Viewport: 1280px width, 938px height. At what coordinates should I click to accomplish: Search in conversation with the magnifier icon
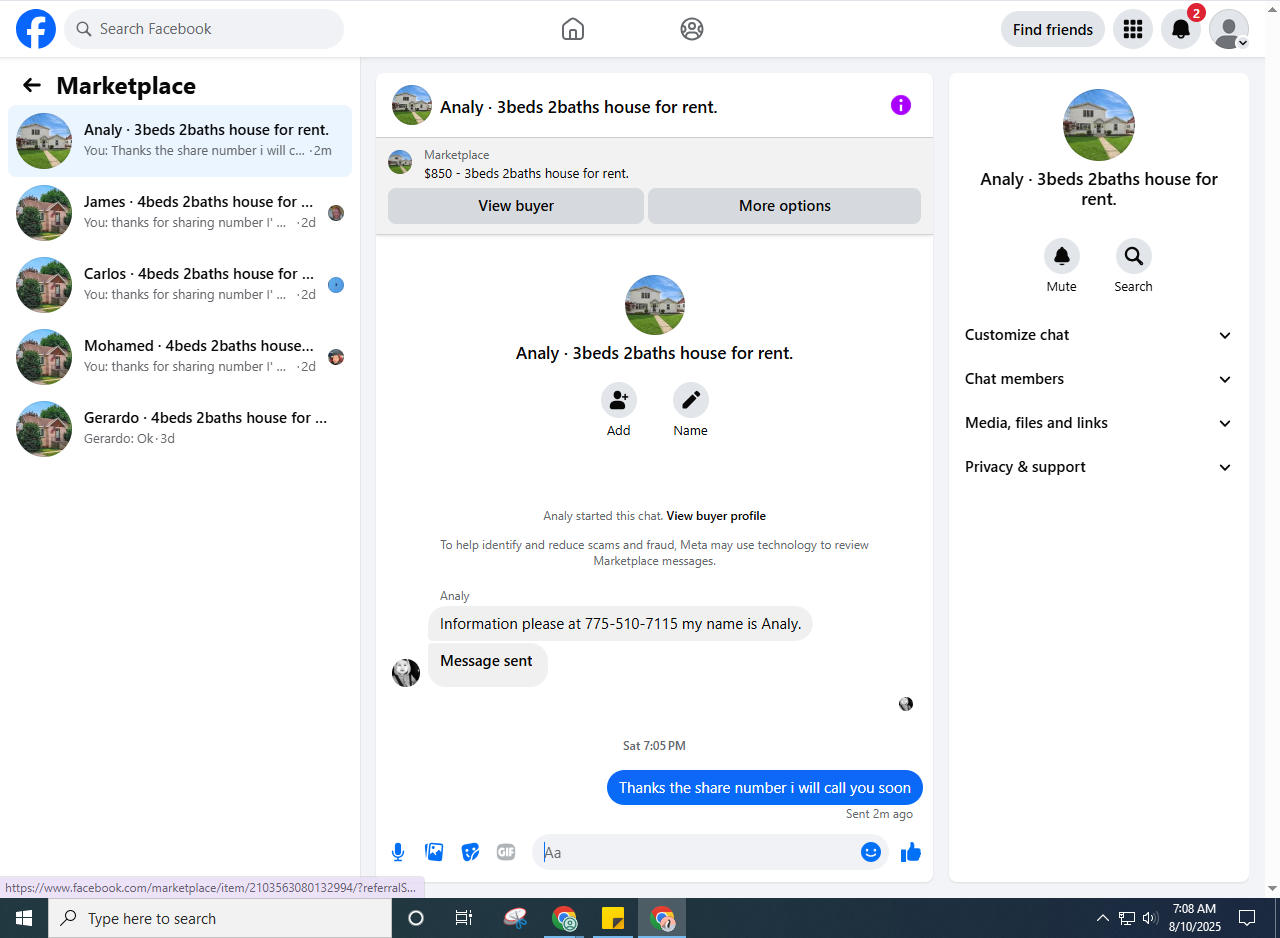(1134, 256)
